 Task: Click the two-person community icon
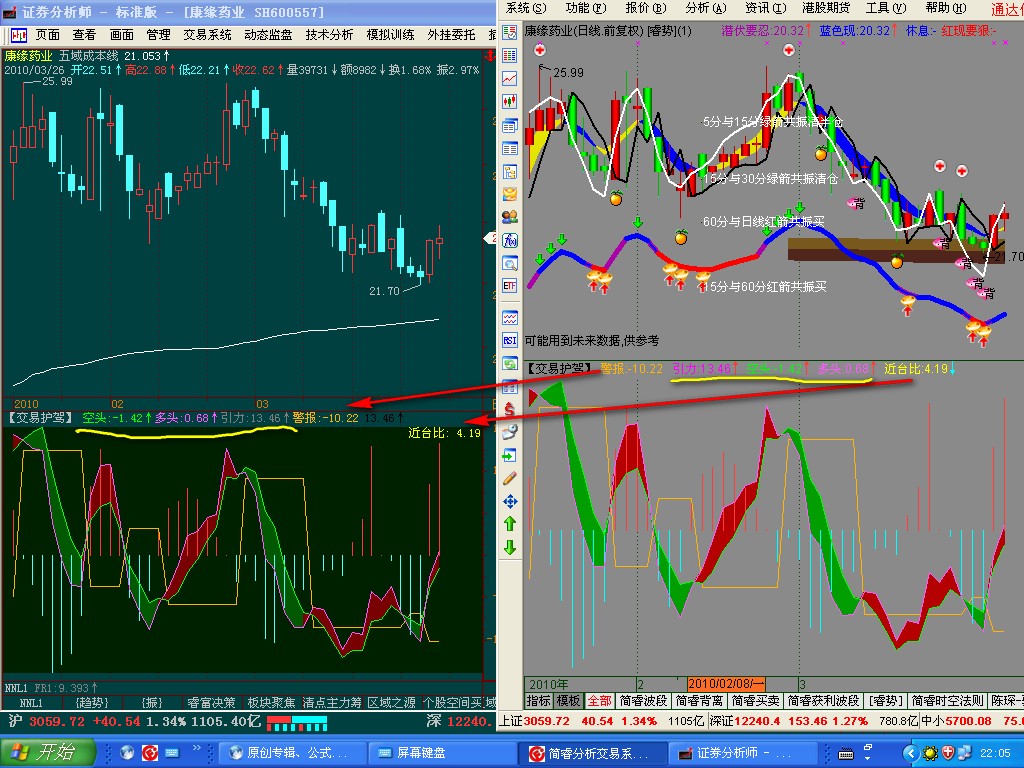(509, 217)
